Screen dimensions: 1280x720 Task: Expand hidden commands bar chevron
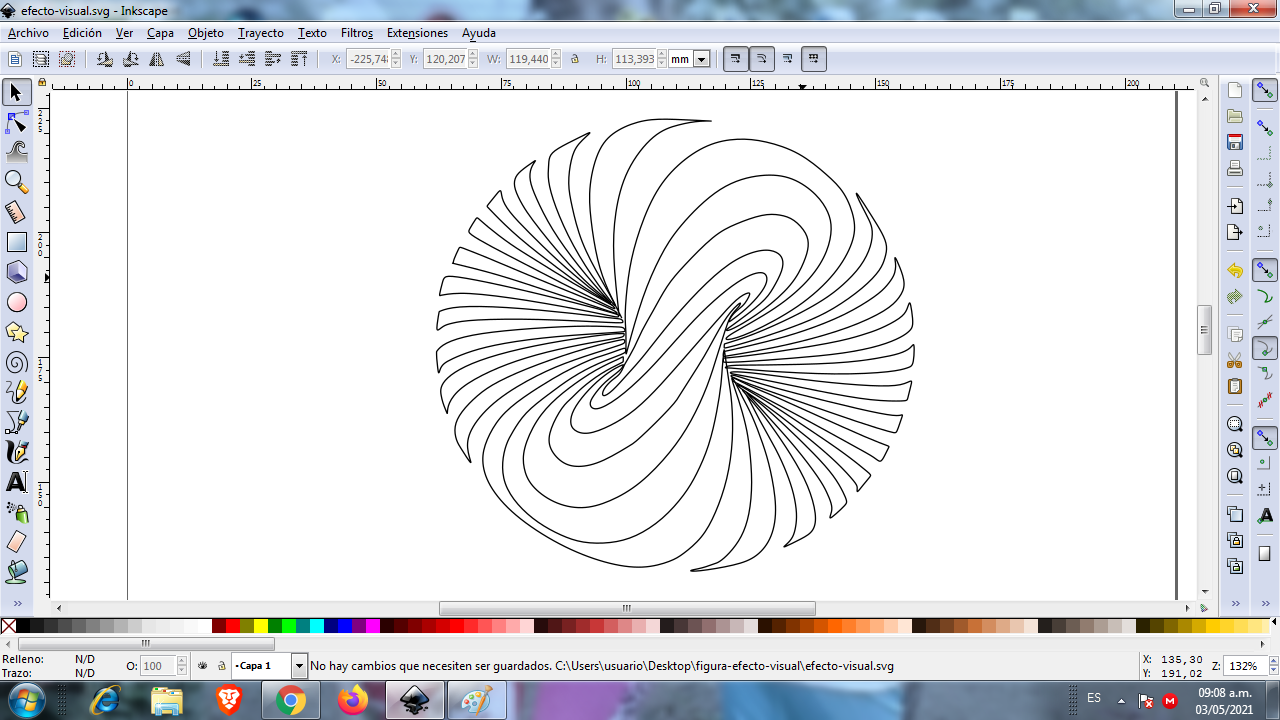coord(1235,603)
